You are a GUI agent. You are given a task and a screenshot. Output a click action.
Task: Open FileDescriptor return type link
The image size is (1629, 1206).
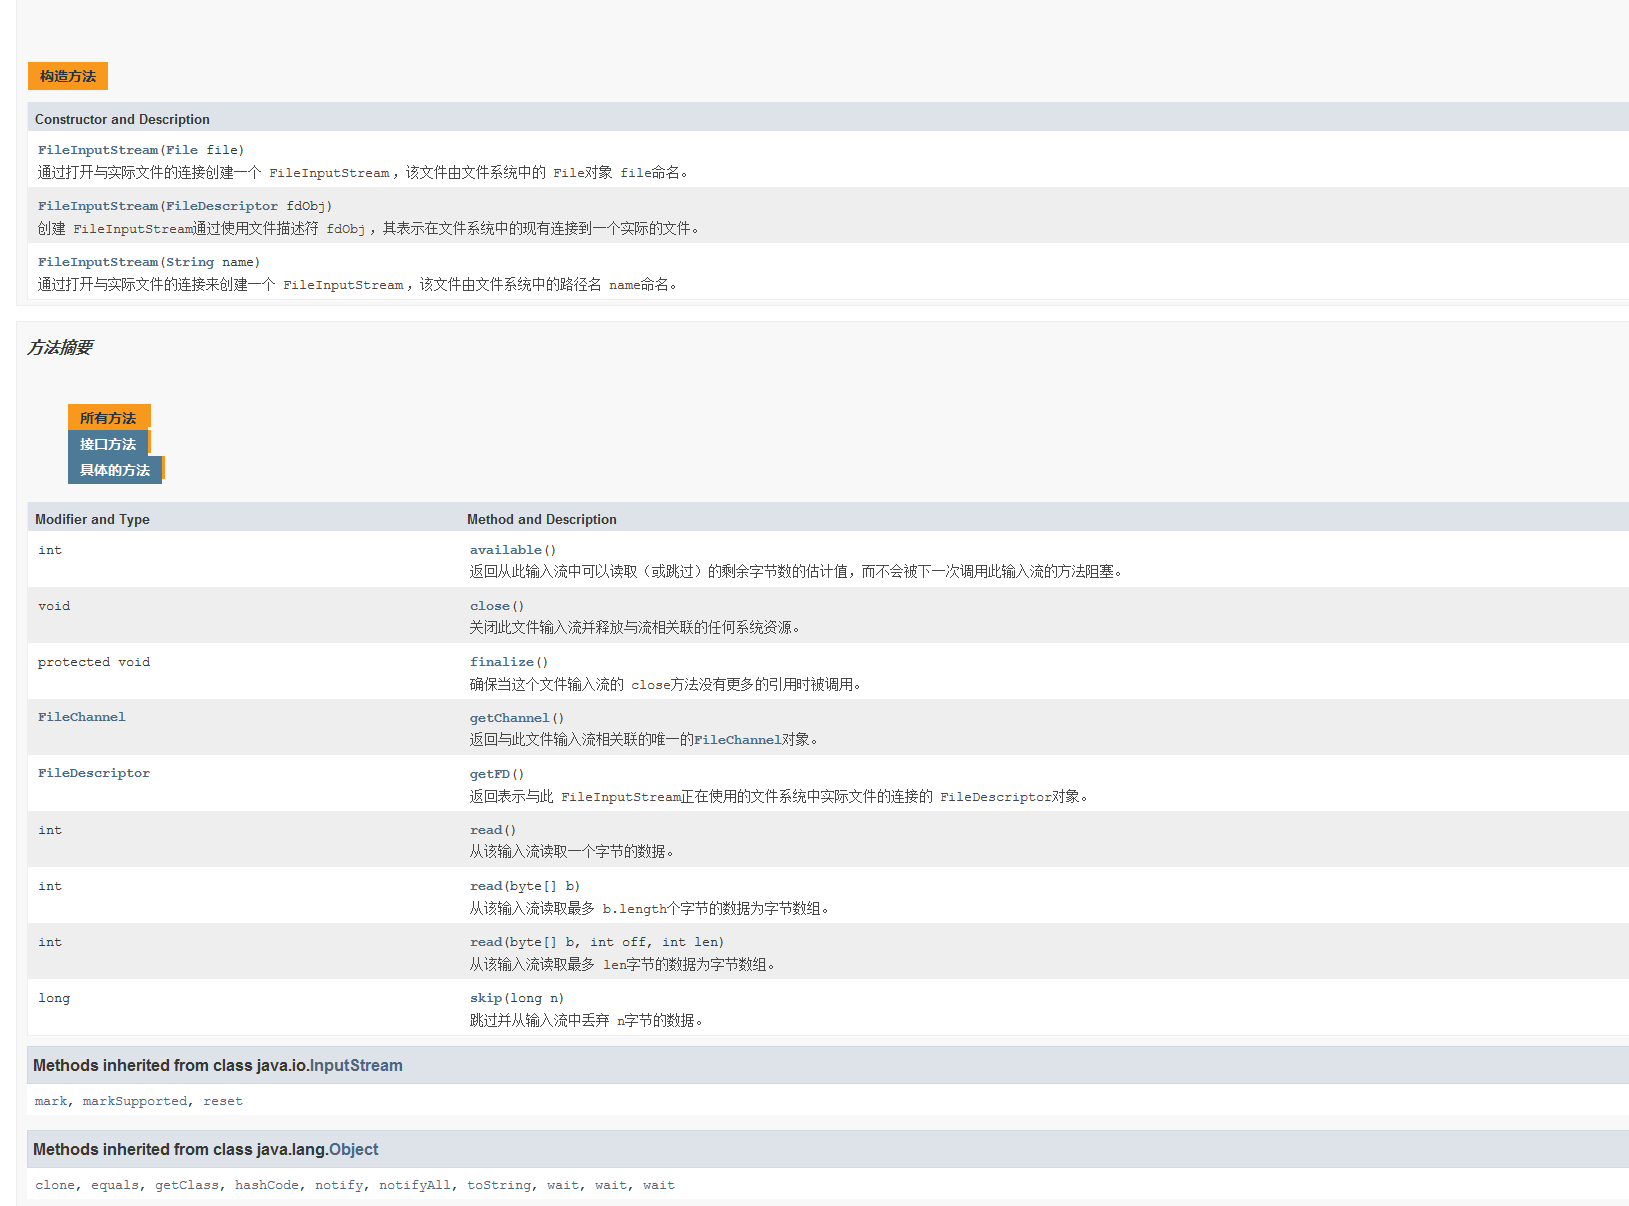point(94,773)
